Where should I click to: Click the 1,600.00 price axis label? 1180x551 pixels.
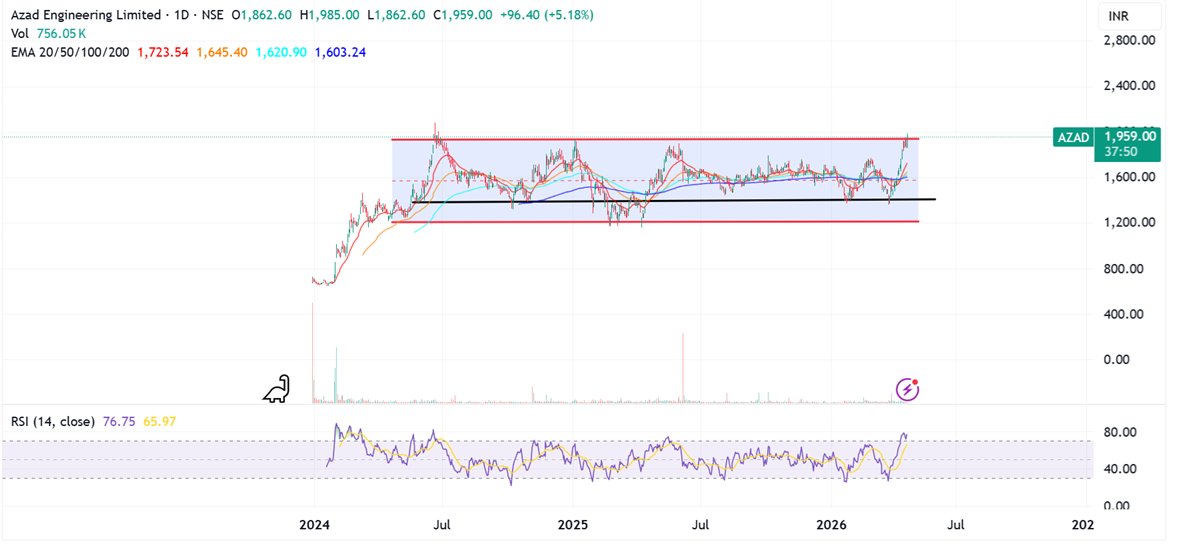[x=1130, y=177]
